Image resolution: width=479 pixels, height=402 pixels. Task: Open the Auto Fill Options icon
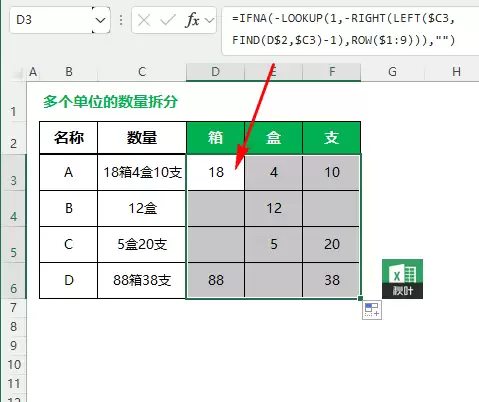click(372, 310)
